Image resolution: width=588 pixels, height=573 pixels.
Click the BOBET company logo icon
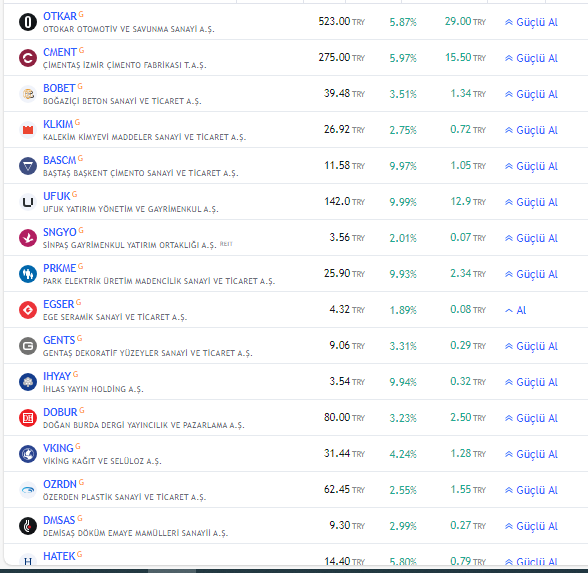tap(28, 94)
